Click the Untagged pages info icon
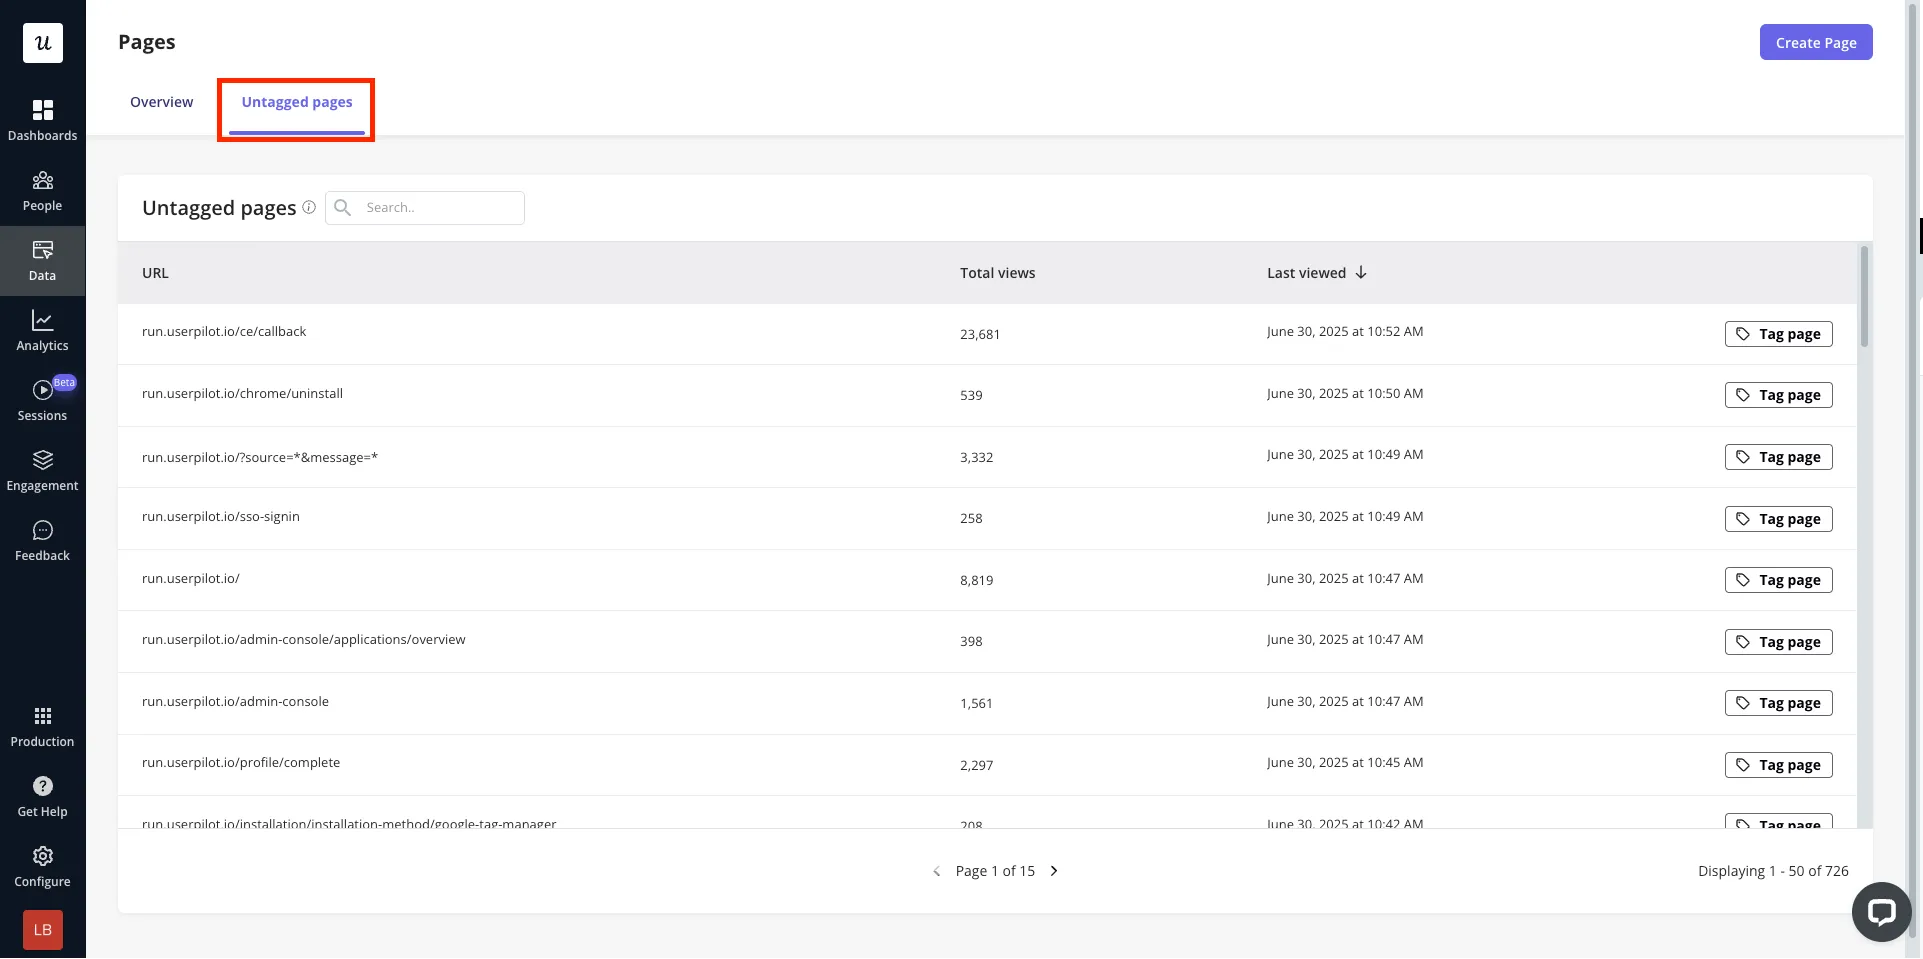The image size is (1923, 959). tap(309, 207)
